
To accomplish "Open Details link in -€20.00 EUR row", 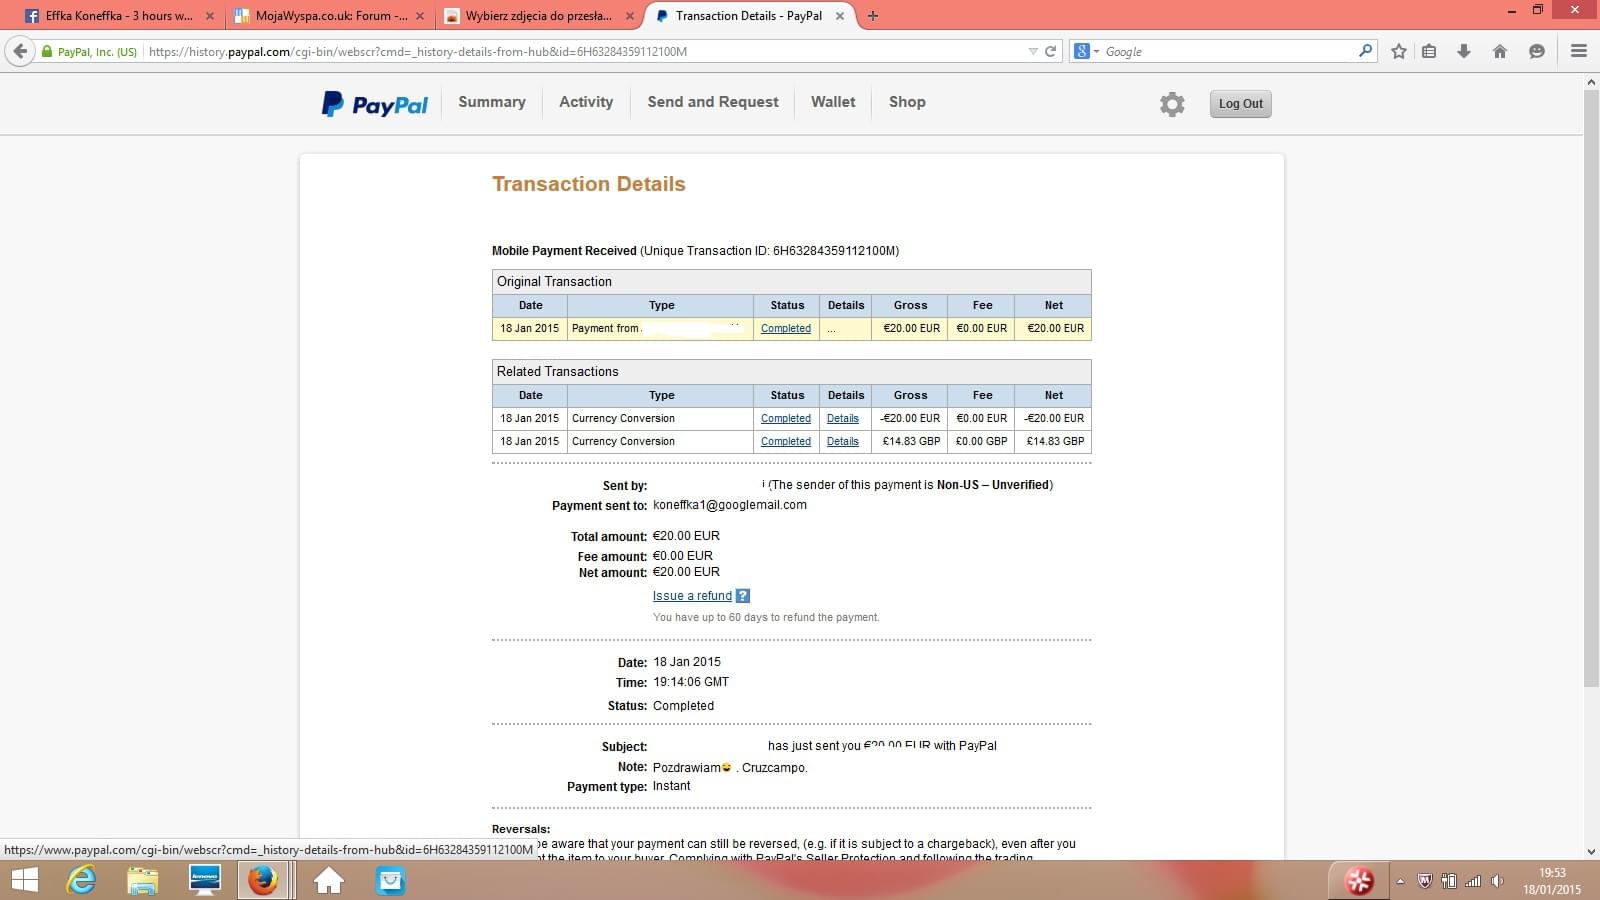I will 843,418.
